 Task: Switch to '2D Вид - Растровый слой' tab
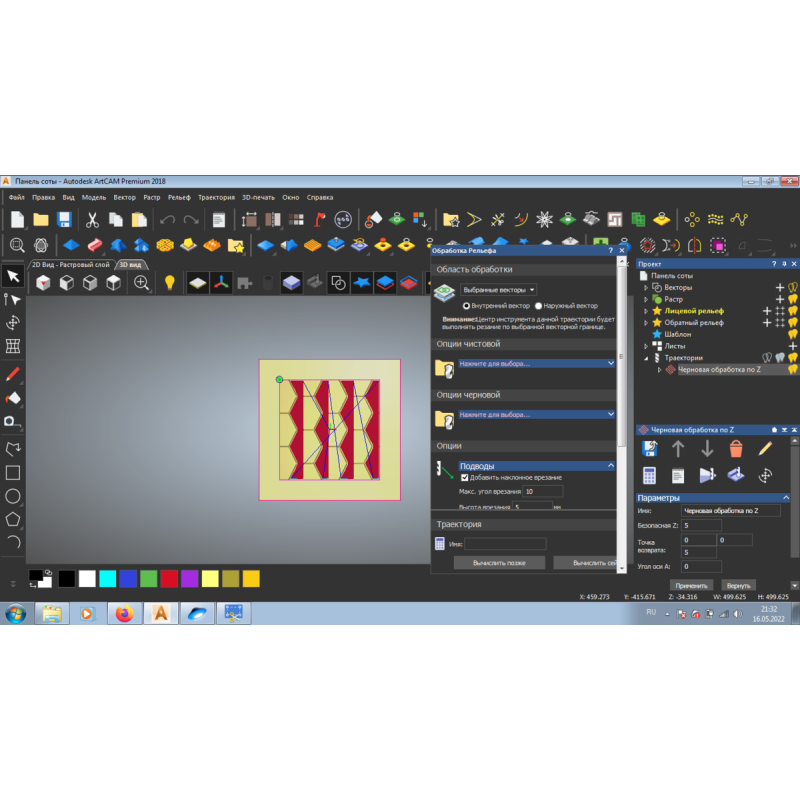coord(70,264)
